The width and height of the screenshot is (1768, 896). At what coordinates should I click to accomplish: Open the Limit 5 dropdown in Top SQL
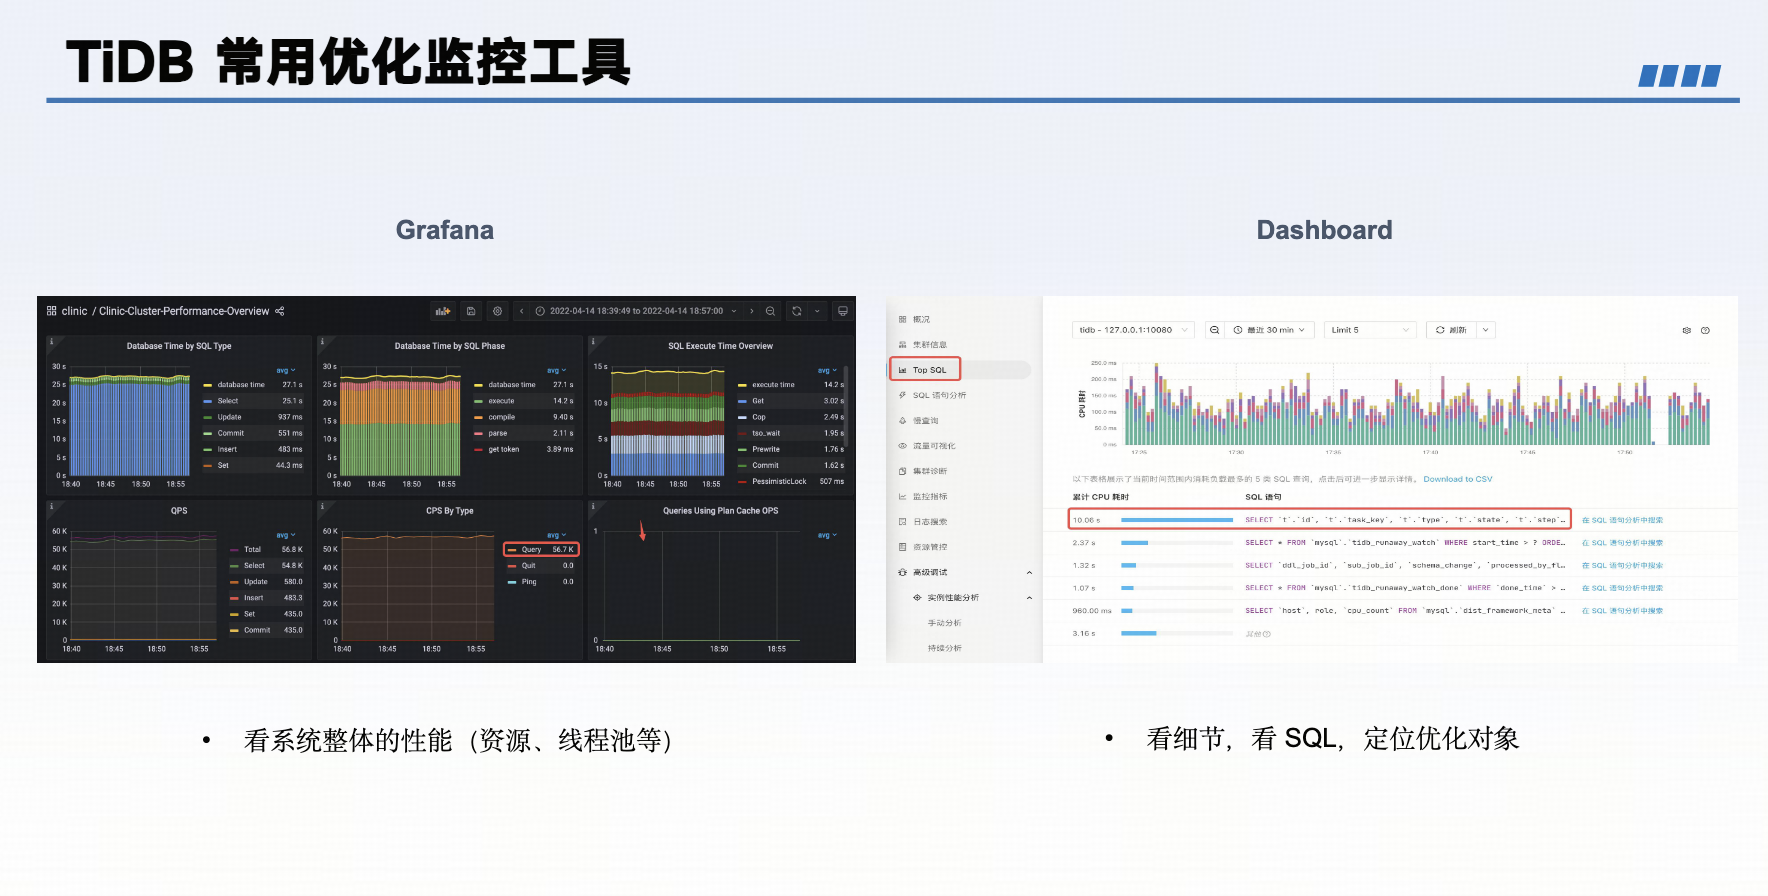(1370, 330)
